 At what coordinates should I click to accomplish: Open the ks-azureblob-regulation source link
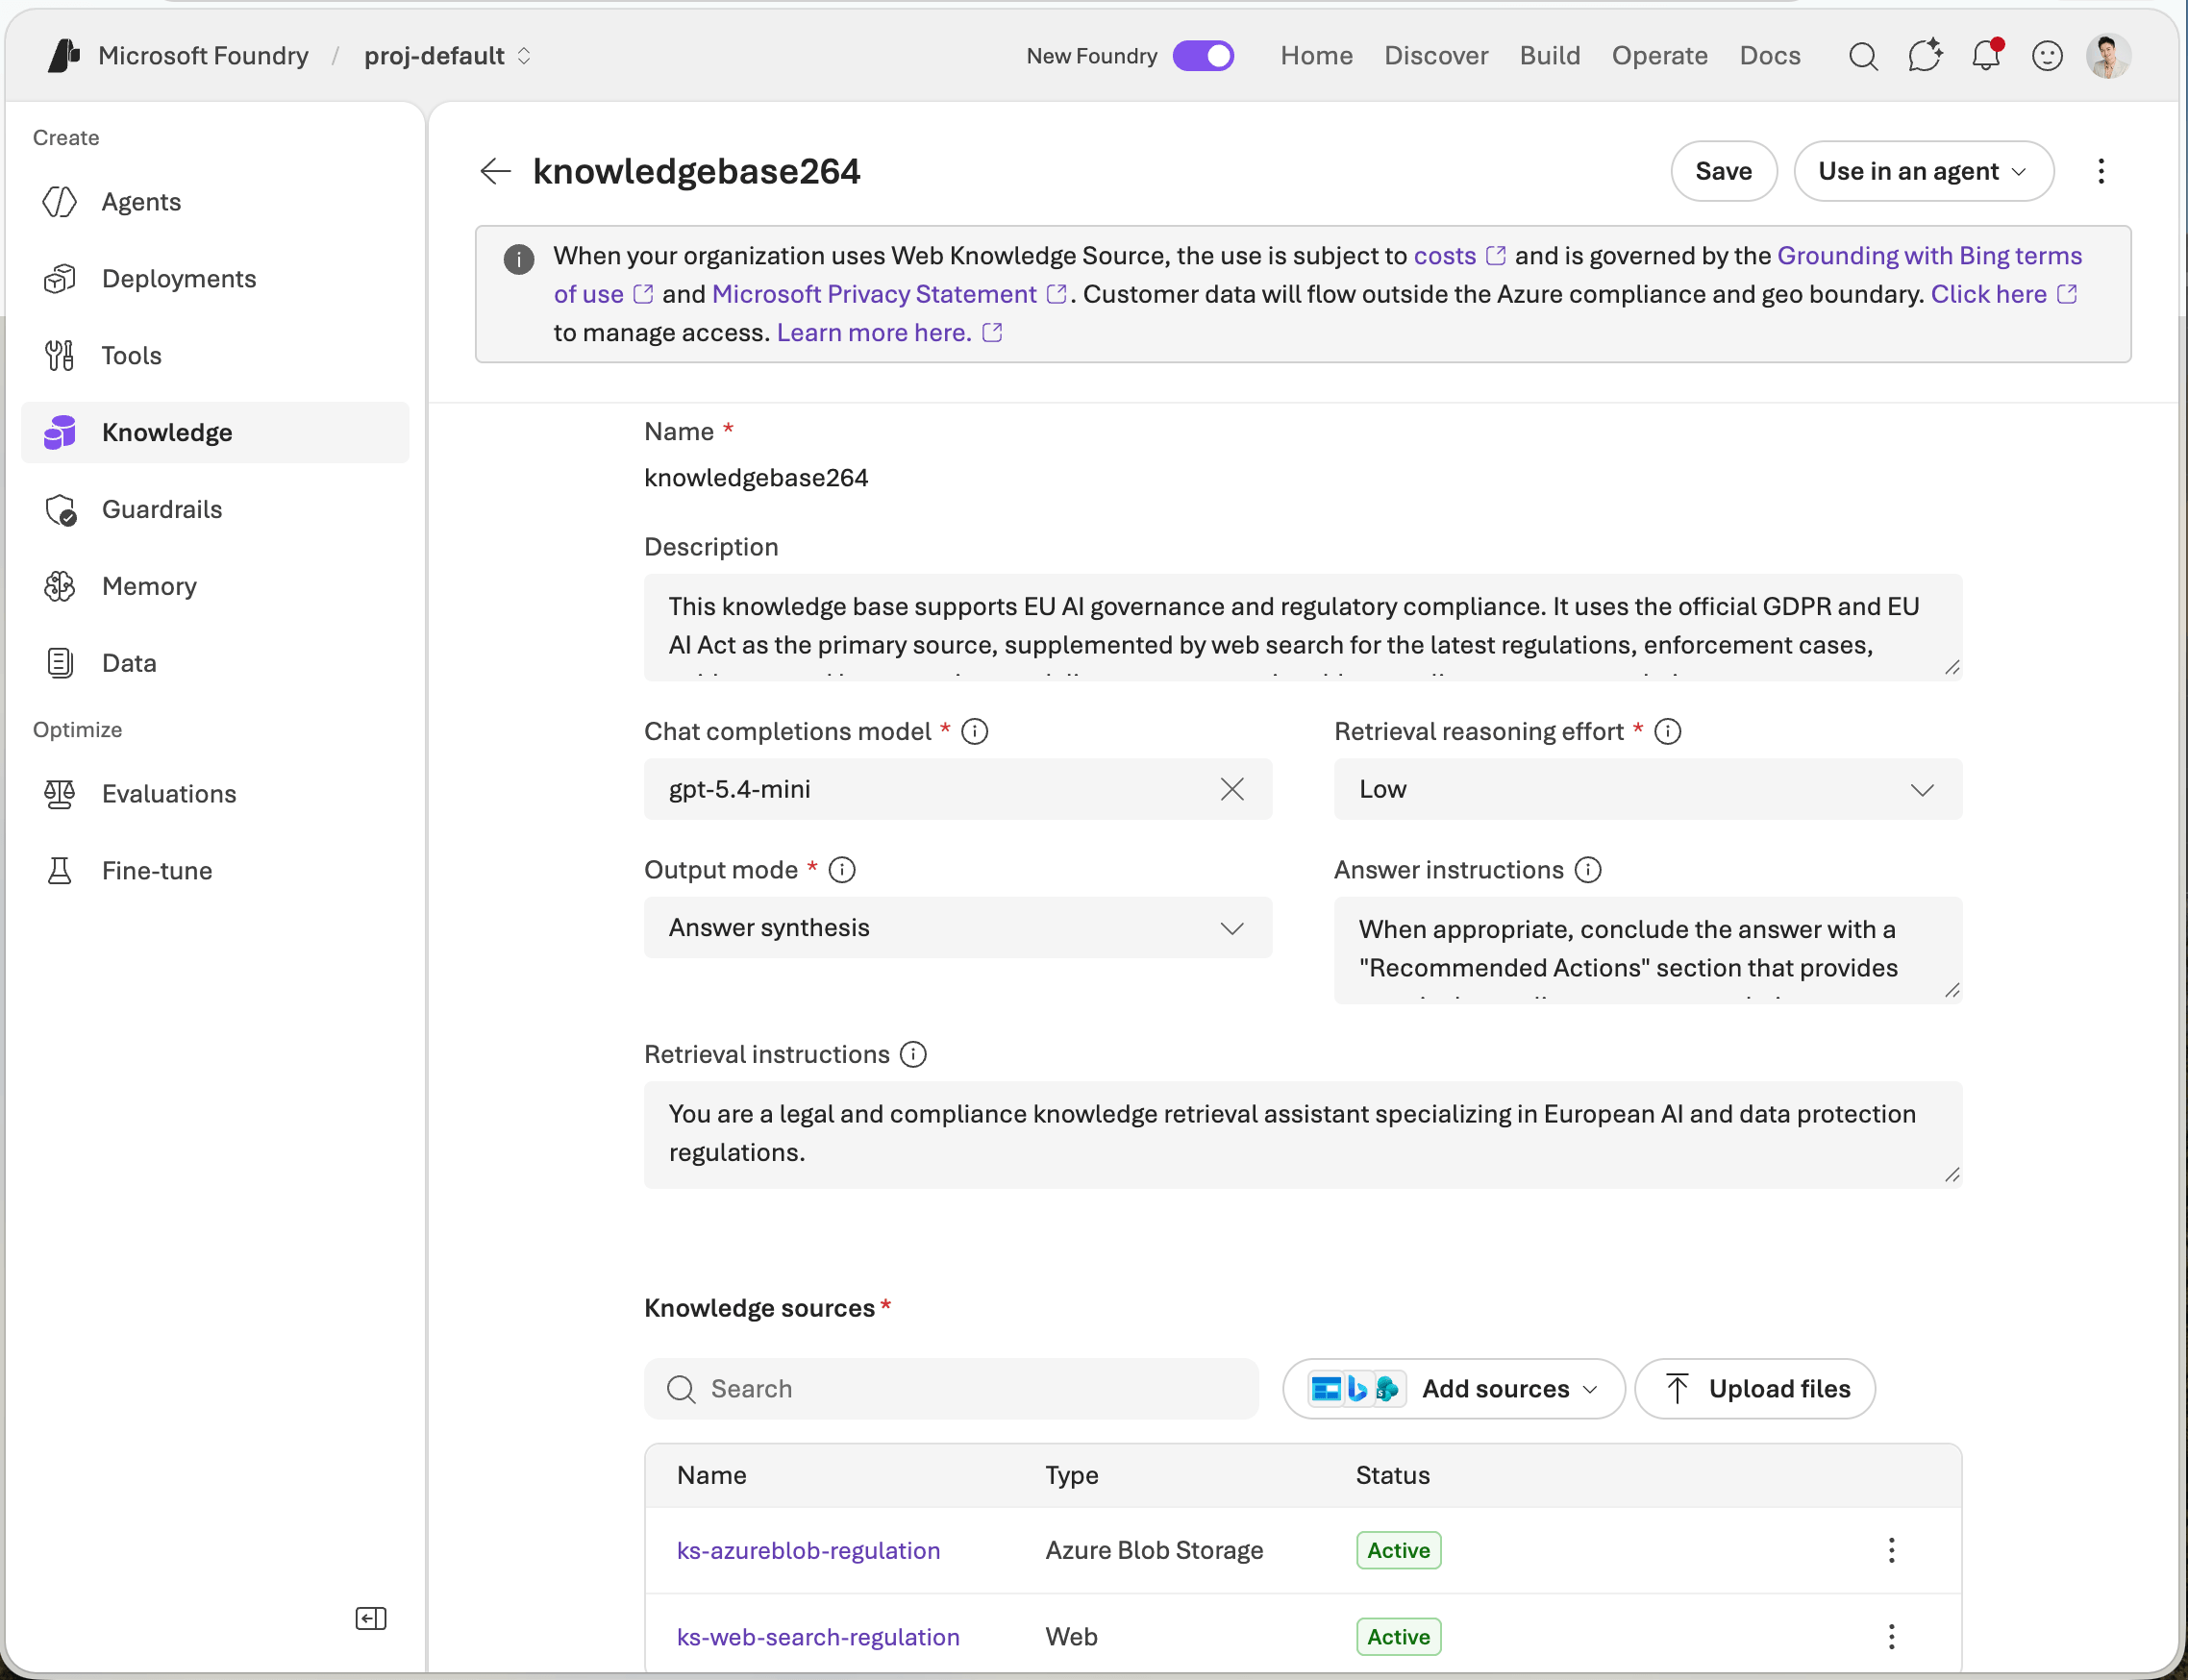point(808,1550)
